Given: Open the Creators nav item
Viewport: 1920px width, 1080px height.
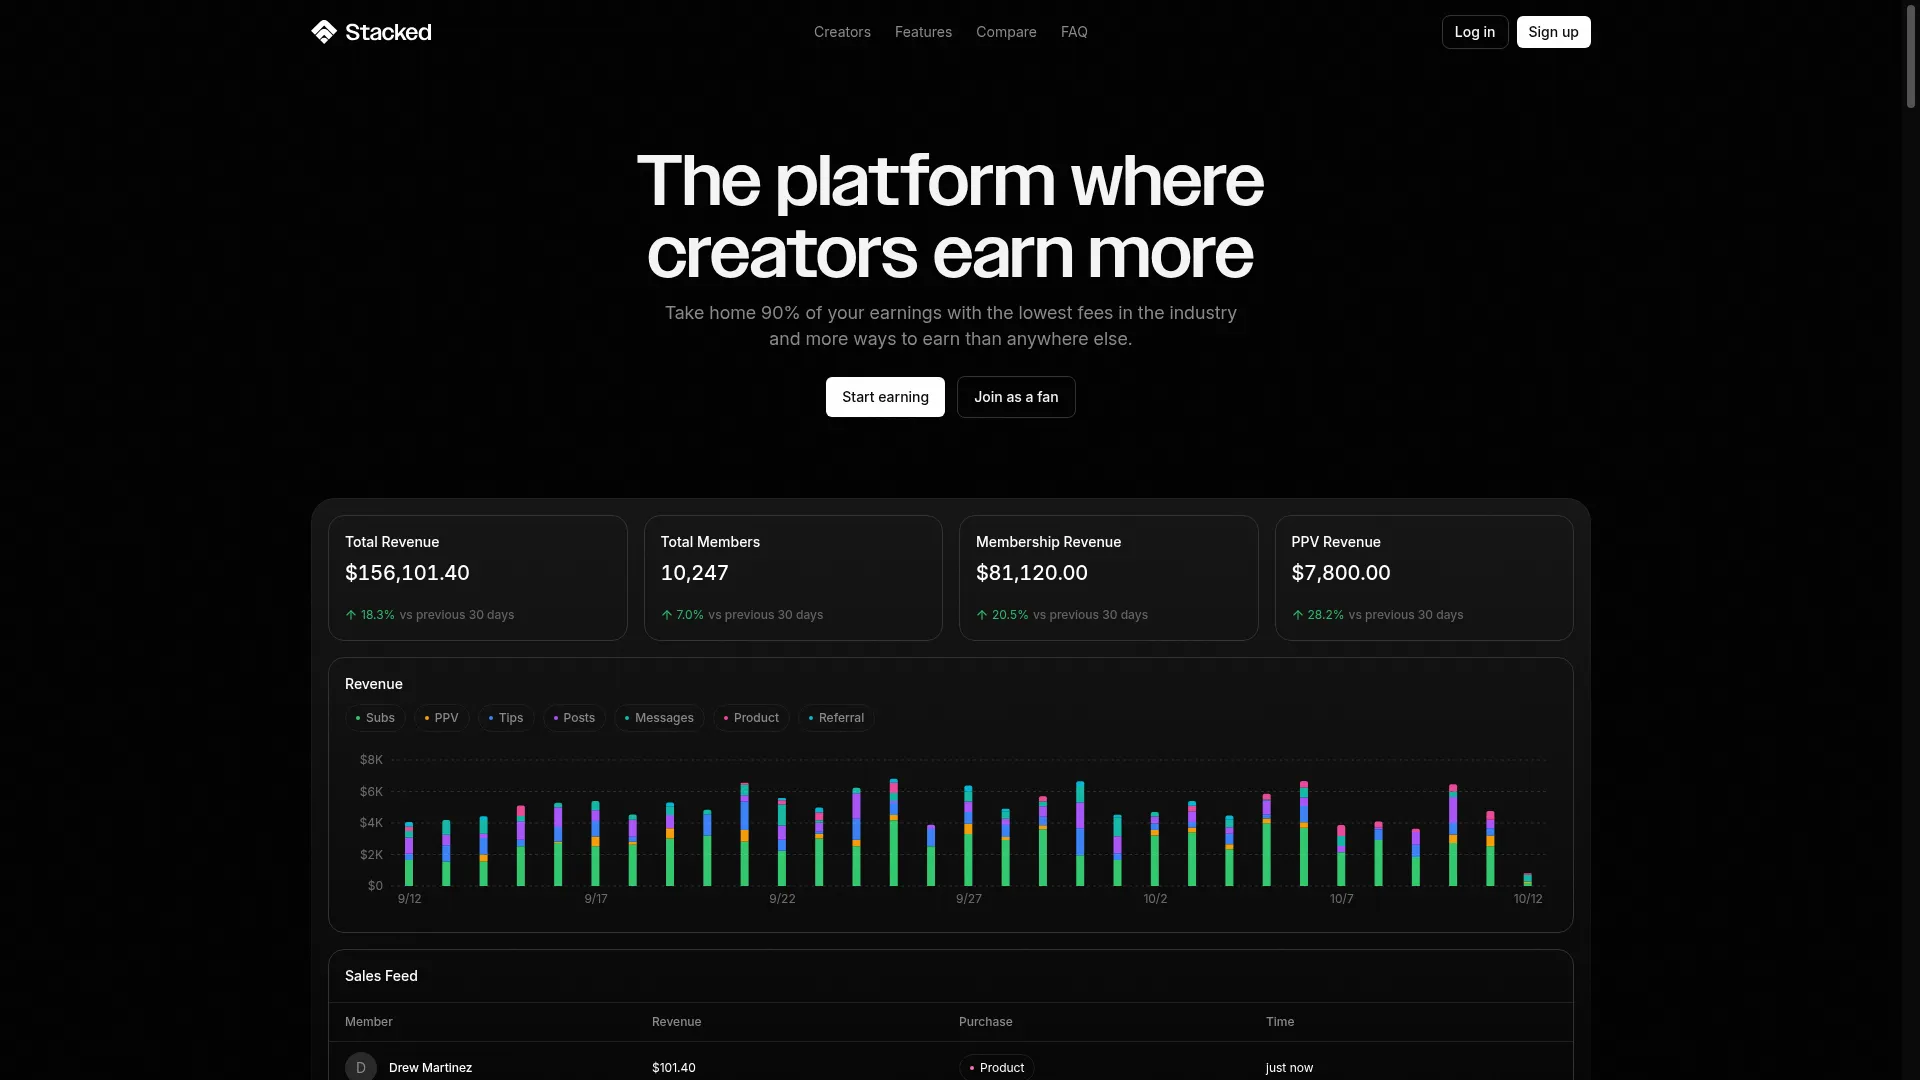Looking at the screenshot, I should click(842, 32).
